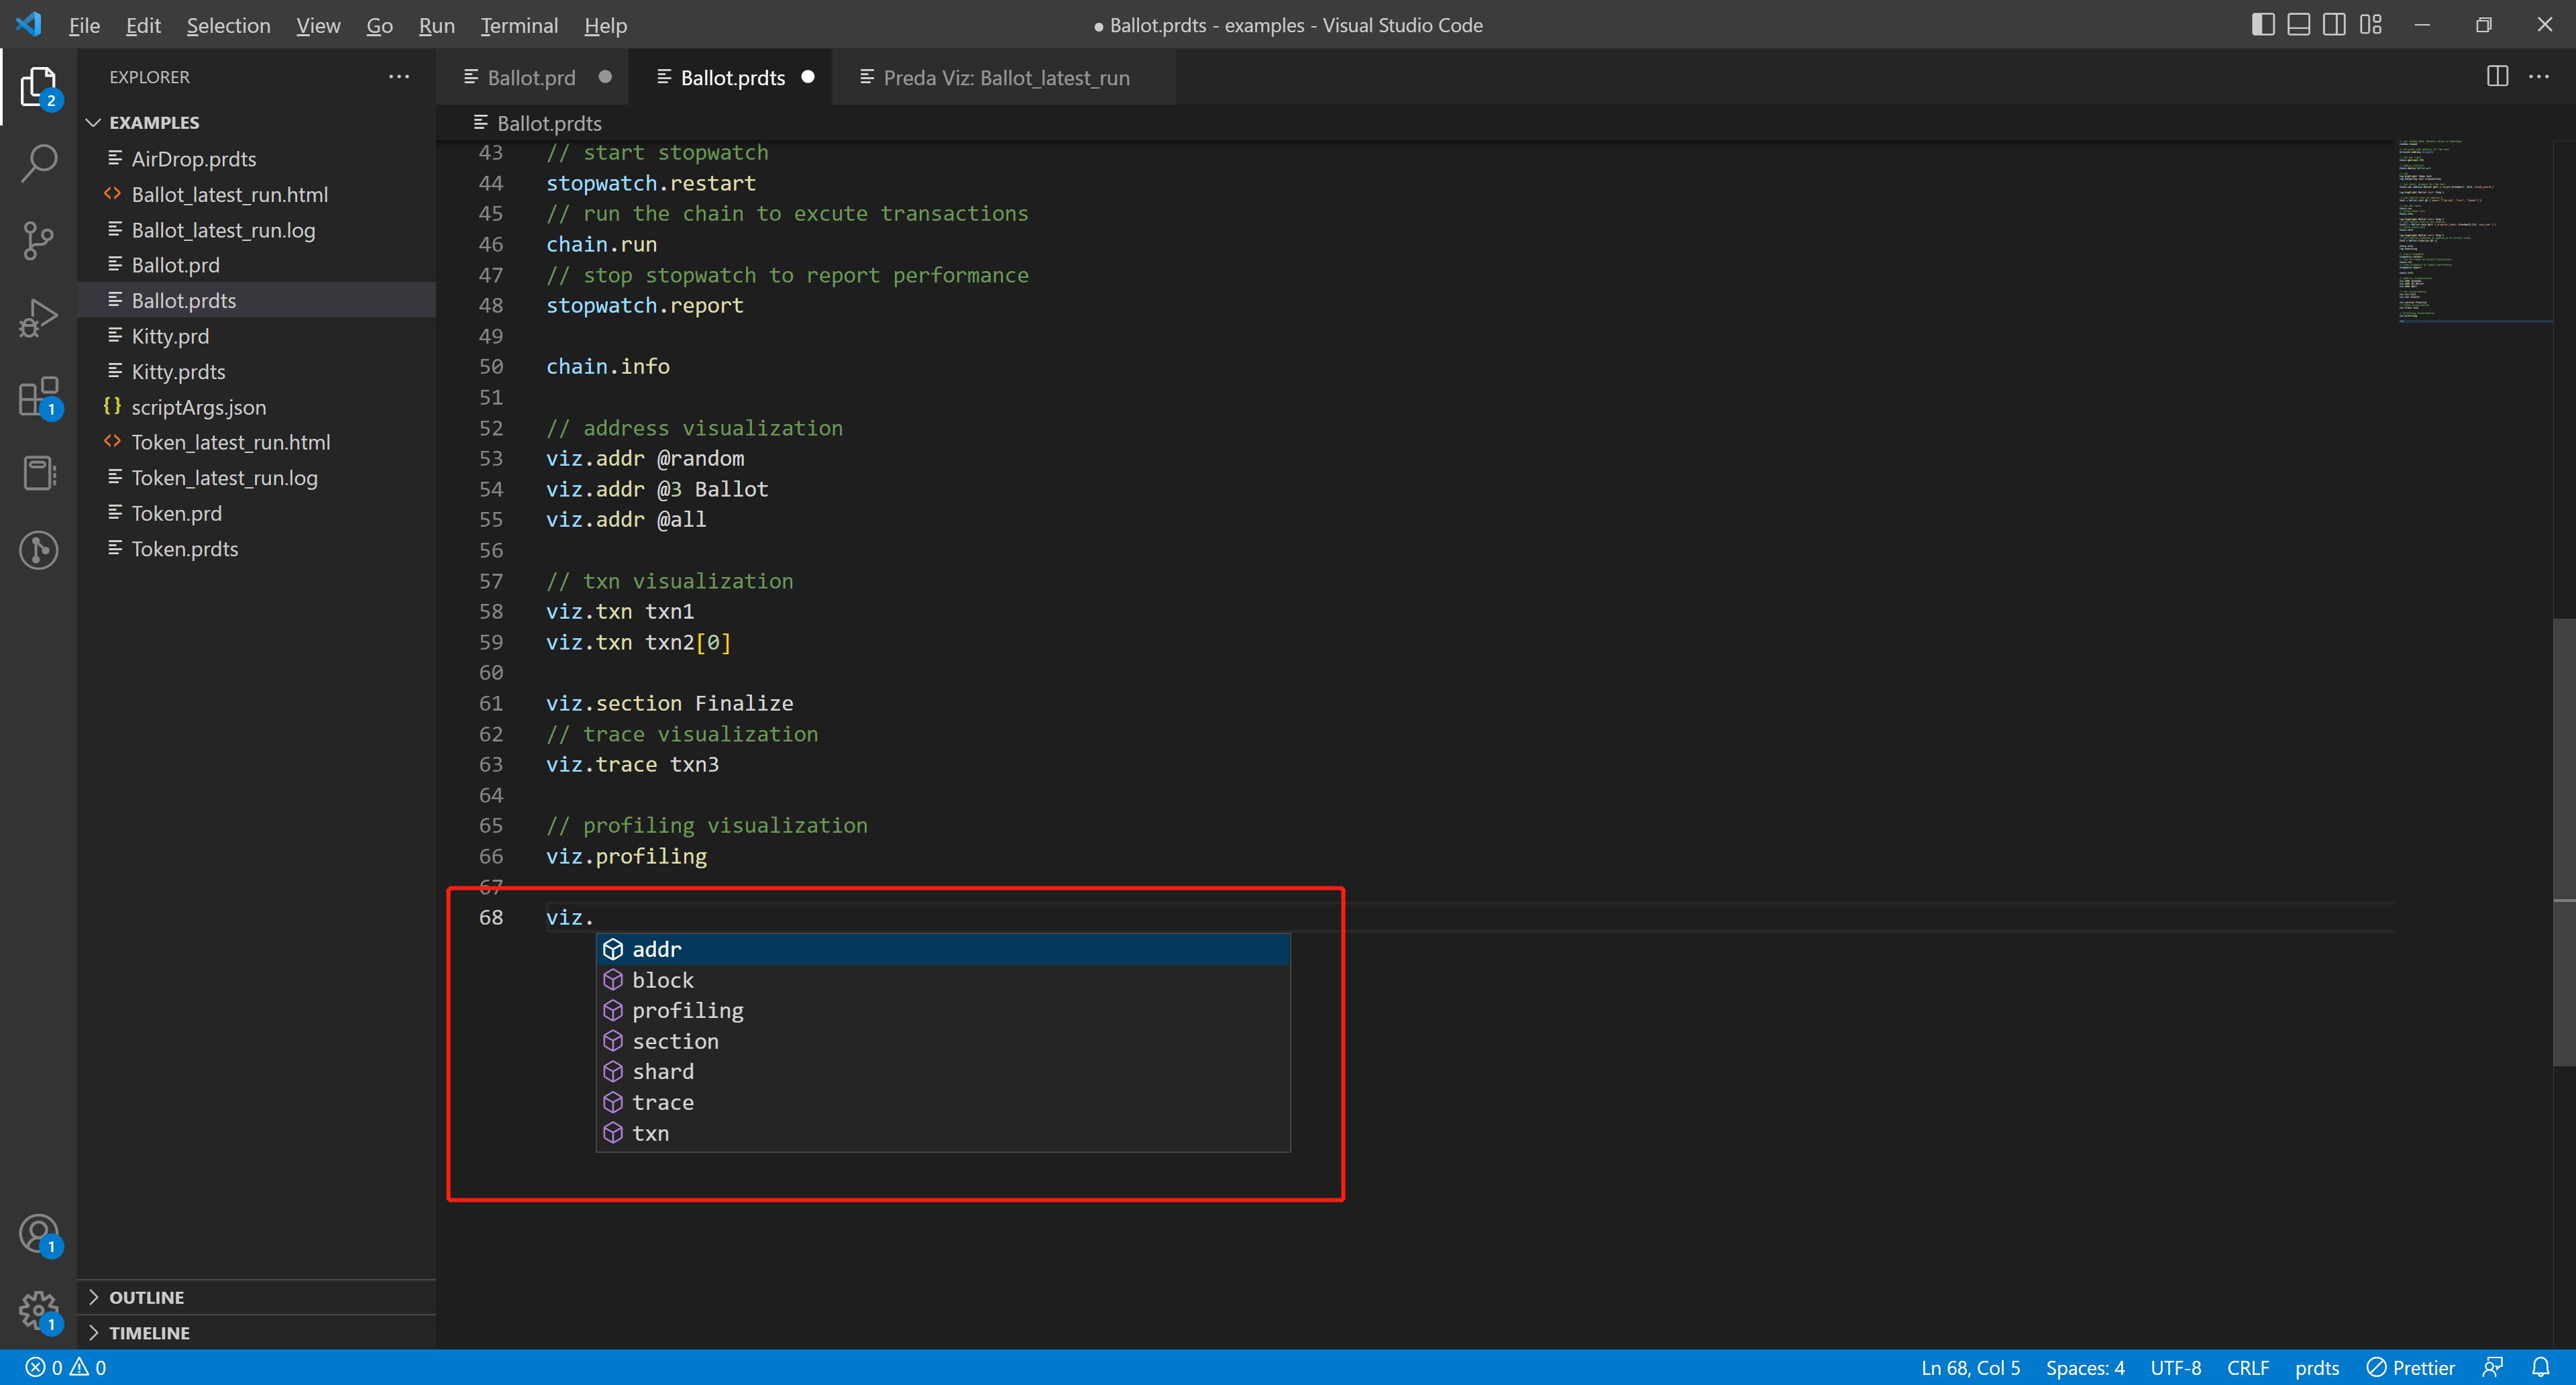Open Extensions view icon
Image resolution: width=2576 pixels, height=1385 pixels.
[38, 396]
